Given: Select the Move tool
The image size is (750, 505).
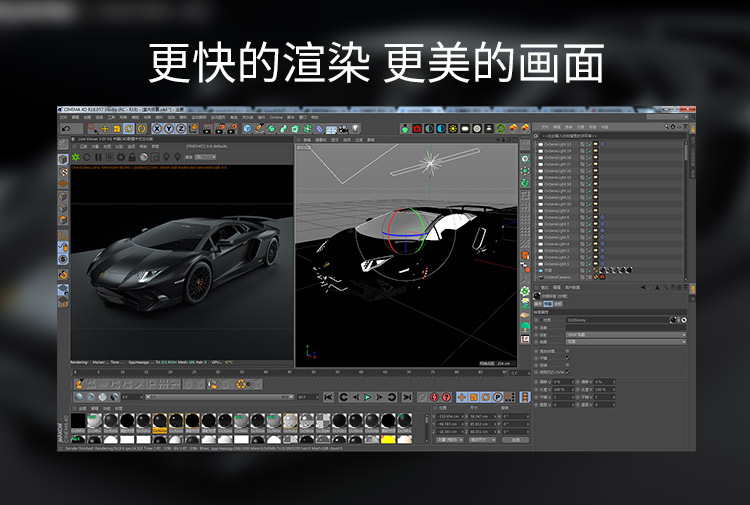Looking at the screenshot, I should pos(105,129).
